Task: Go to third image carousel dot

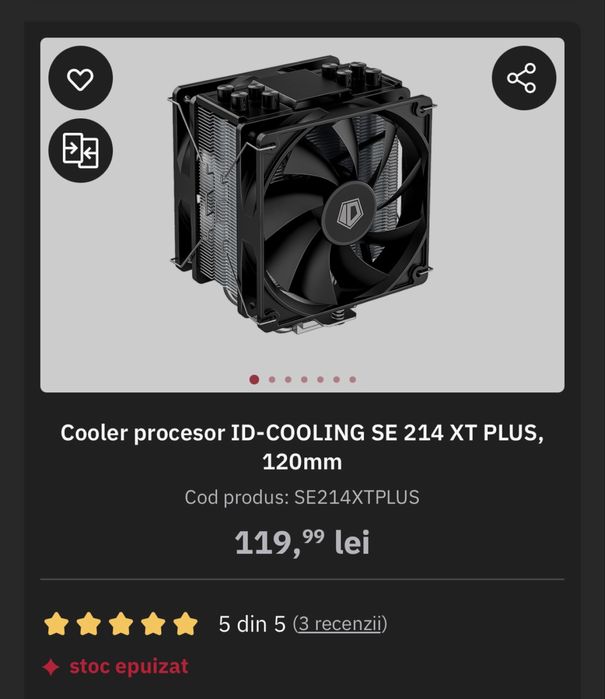Action: (x=288, y=379)
